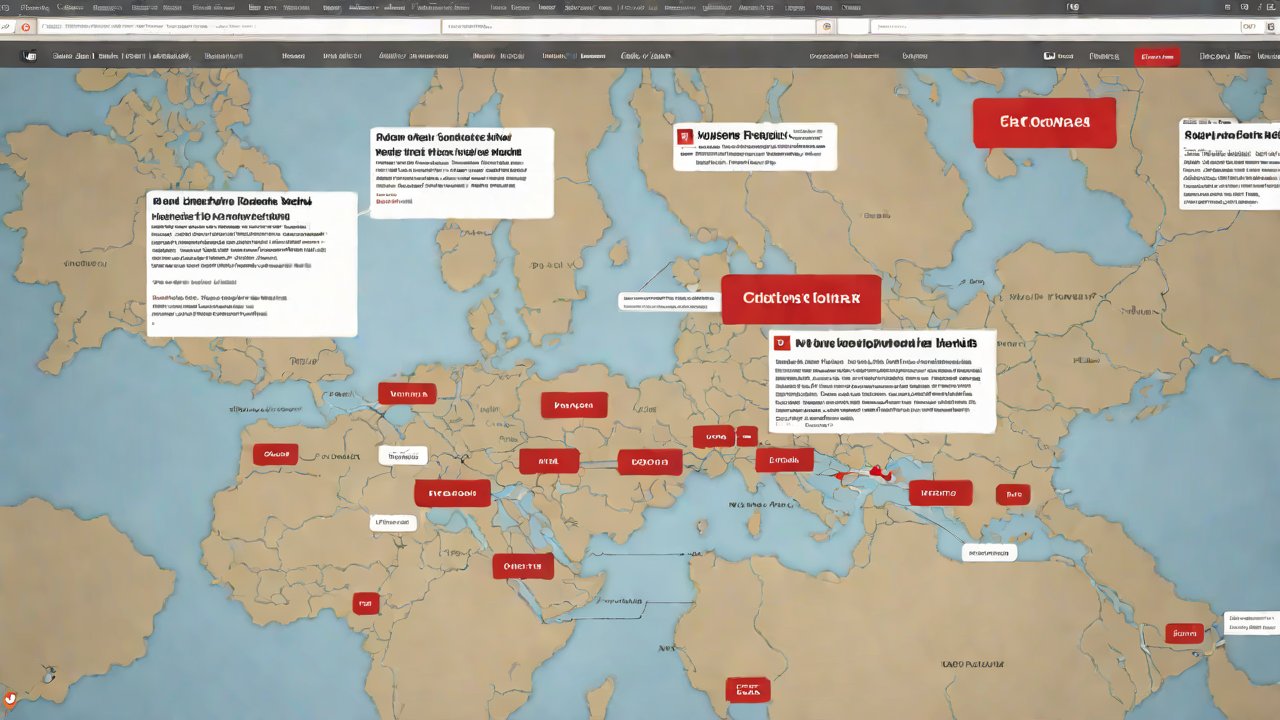
Task: Open the partially visible info card at the right edge
Action: point(1229,165)
